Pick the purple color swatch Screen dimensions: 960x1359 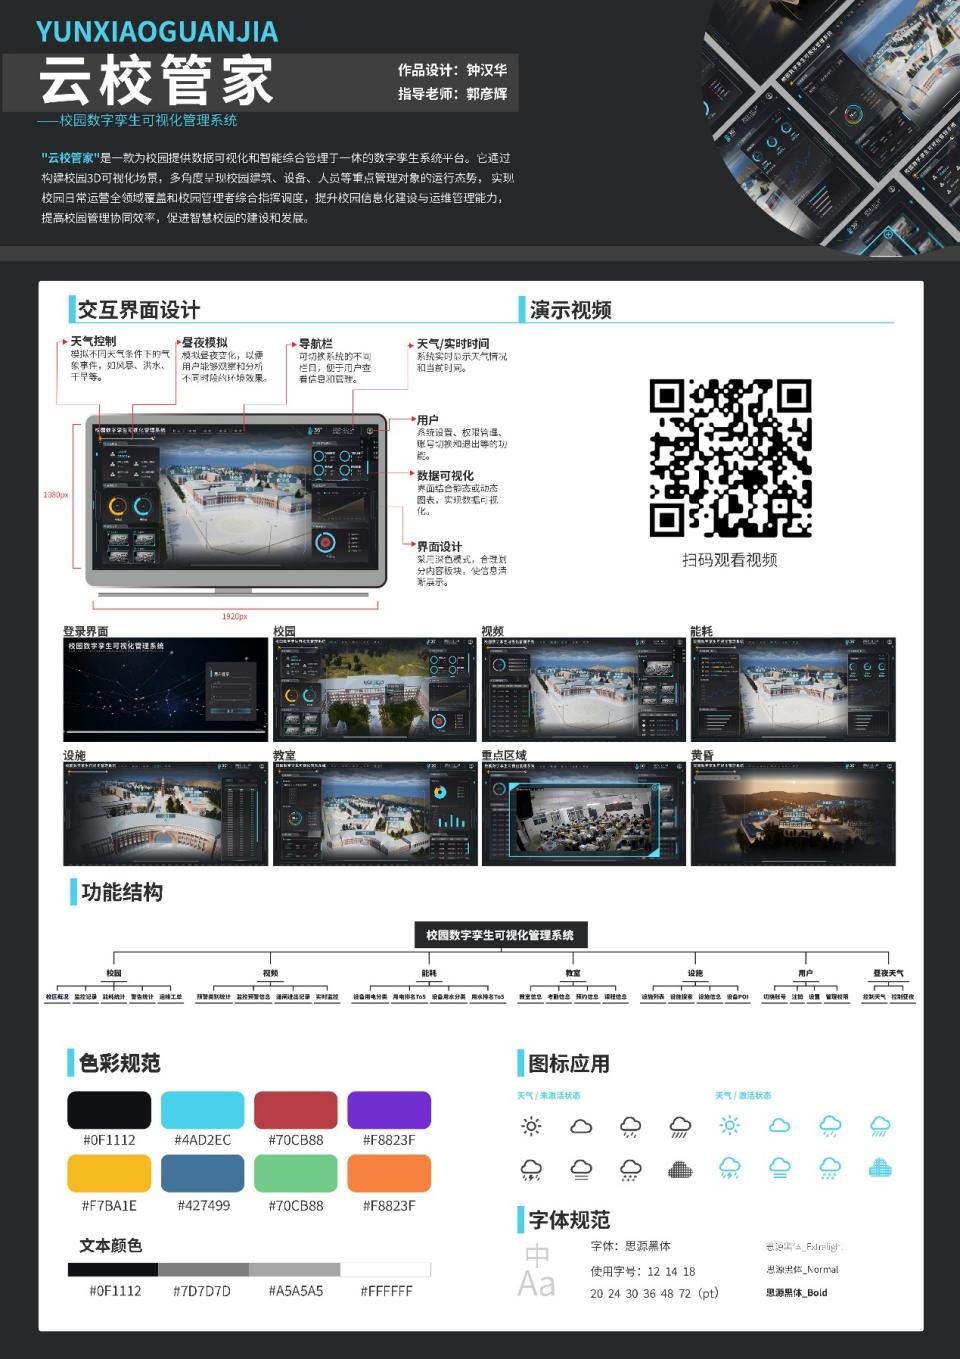[x=389, y=1110]
